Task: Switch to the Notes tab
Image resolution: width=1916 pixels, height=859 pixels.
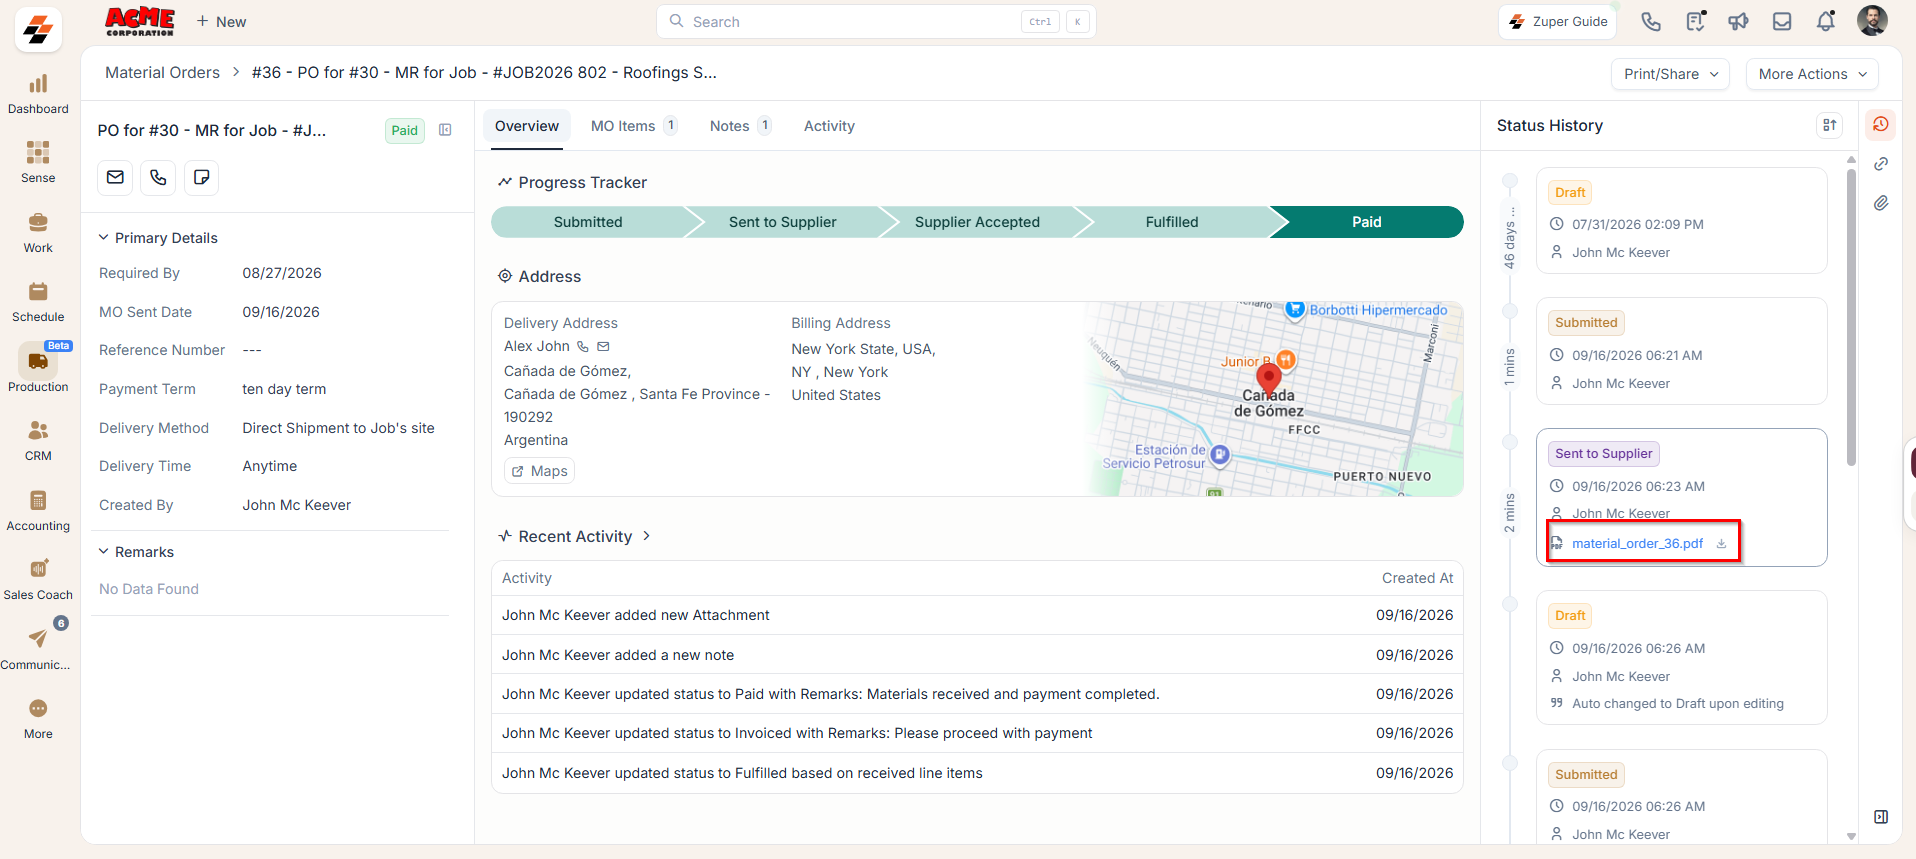Action: point(740,126)
